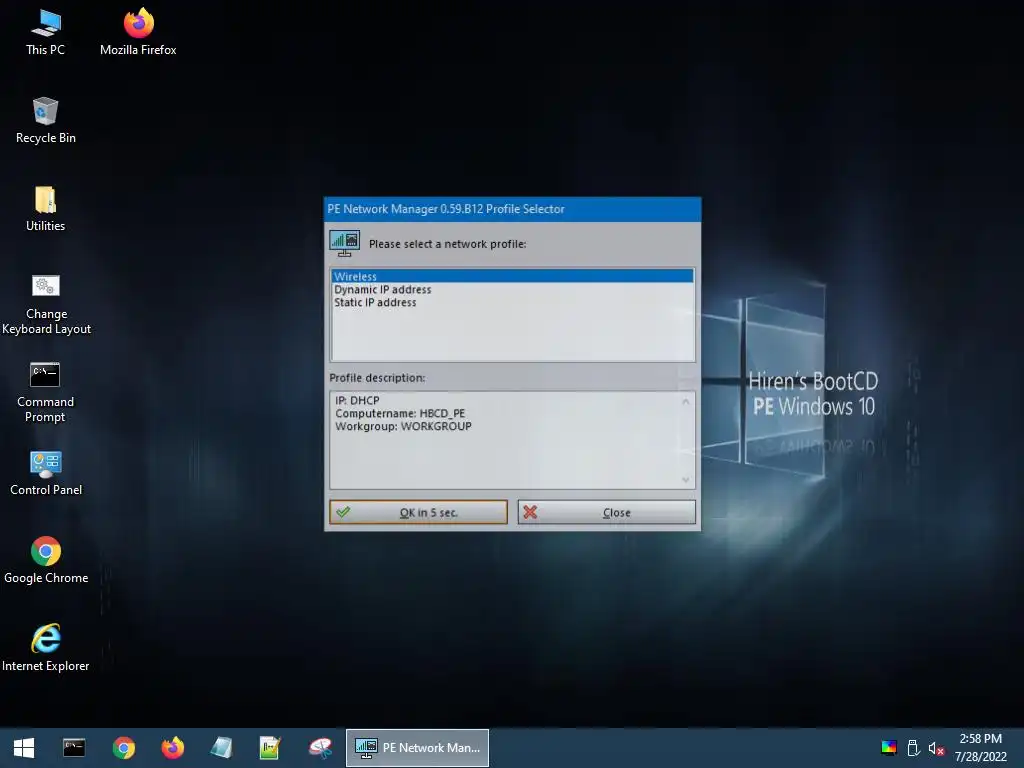Click the USB safely remove tray icon
The height and width of the screenshot is (768, 1024).
(x=913, y=748)
